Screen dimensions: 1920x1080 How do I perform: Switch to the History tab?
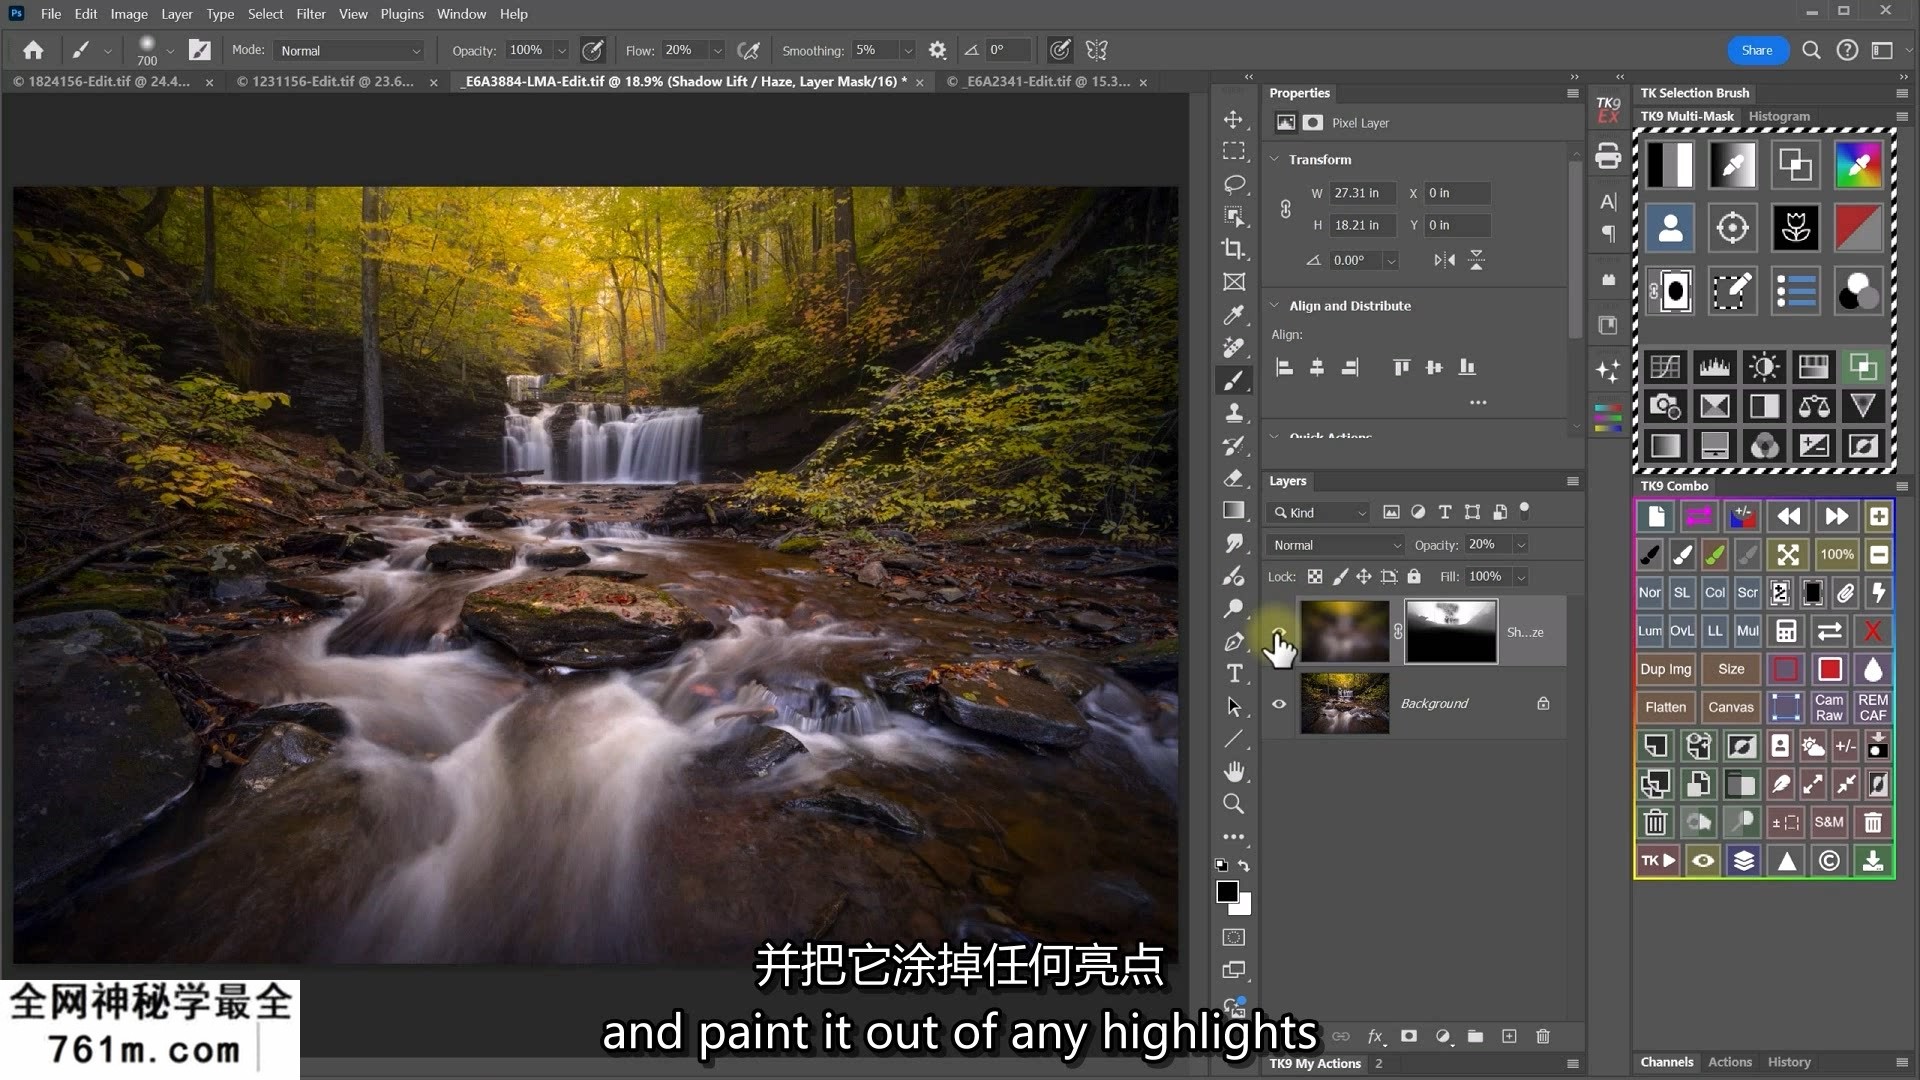(x=1789, y=1062)
